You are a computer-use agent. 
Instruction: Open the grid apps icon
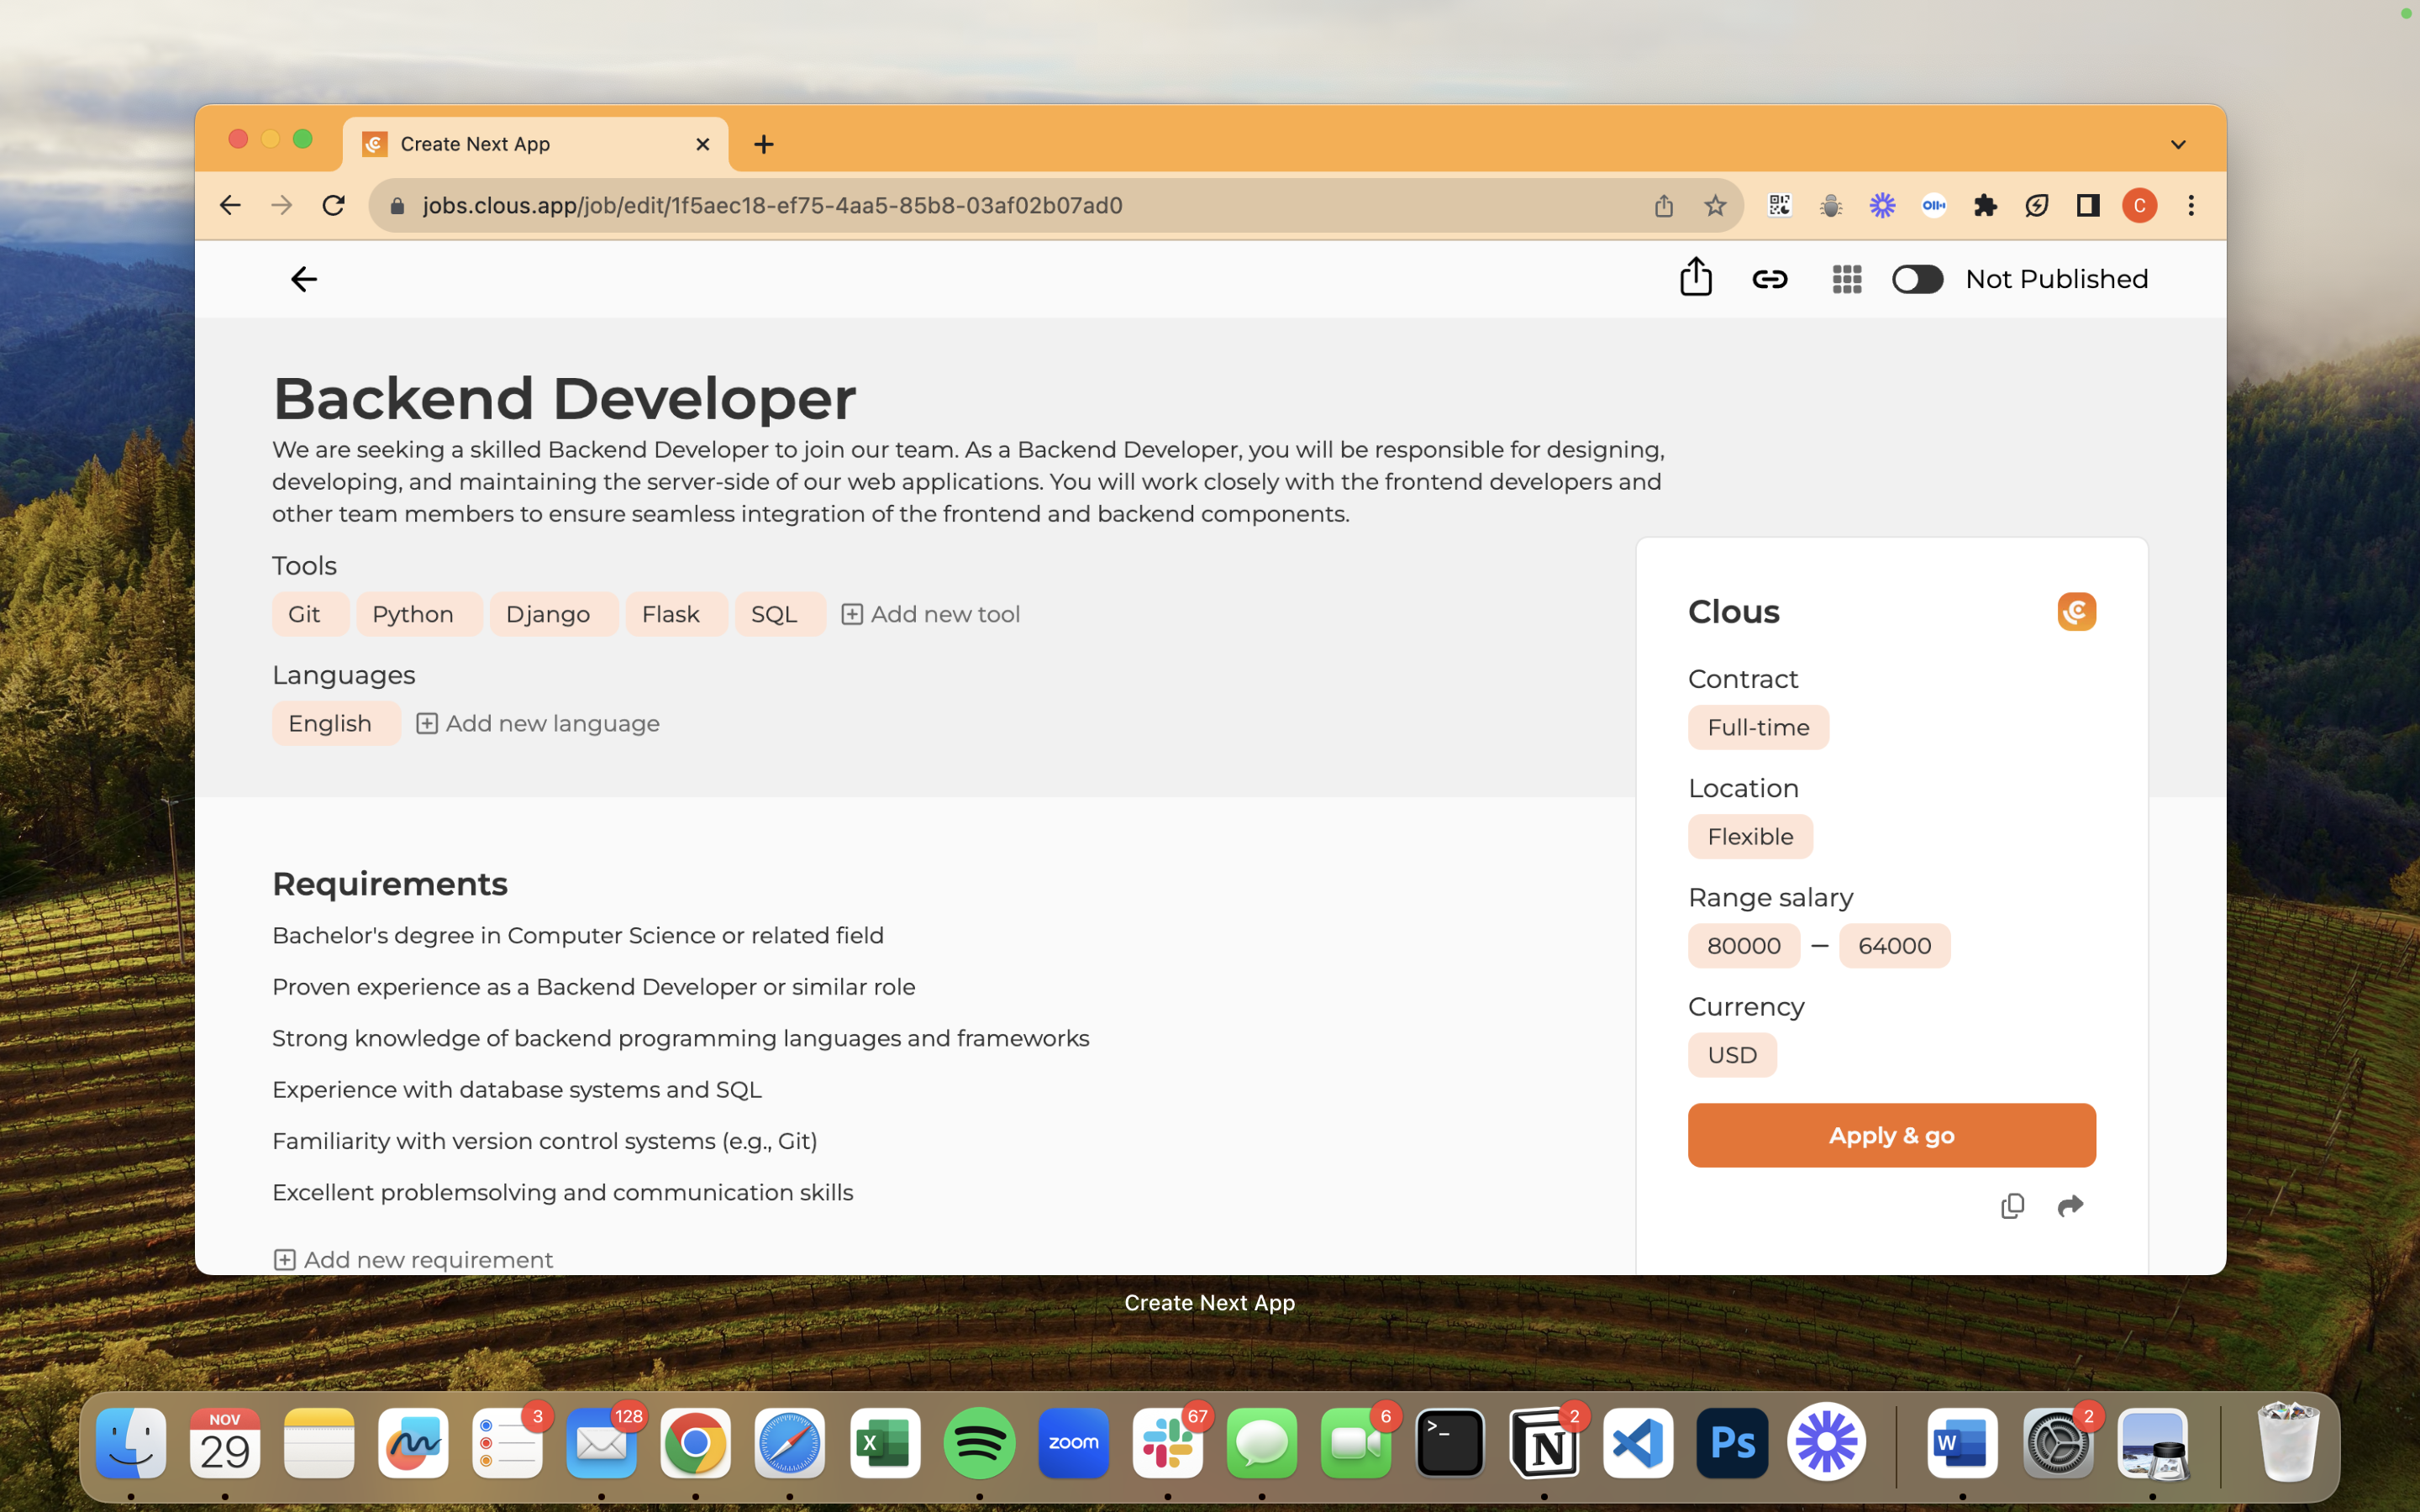pos(1846,279)
